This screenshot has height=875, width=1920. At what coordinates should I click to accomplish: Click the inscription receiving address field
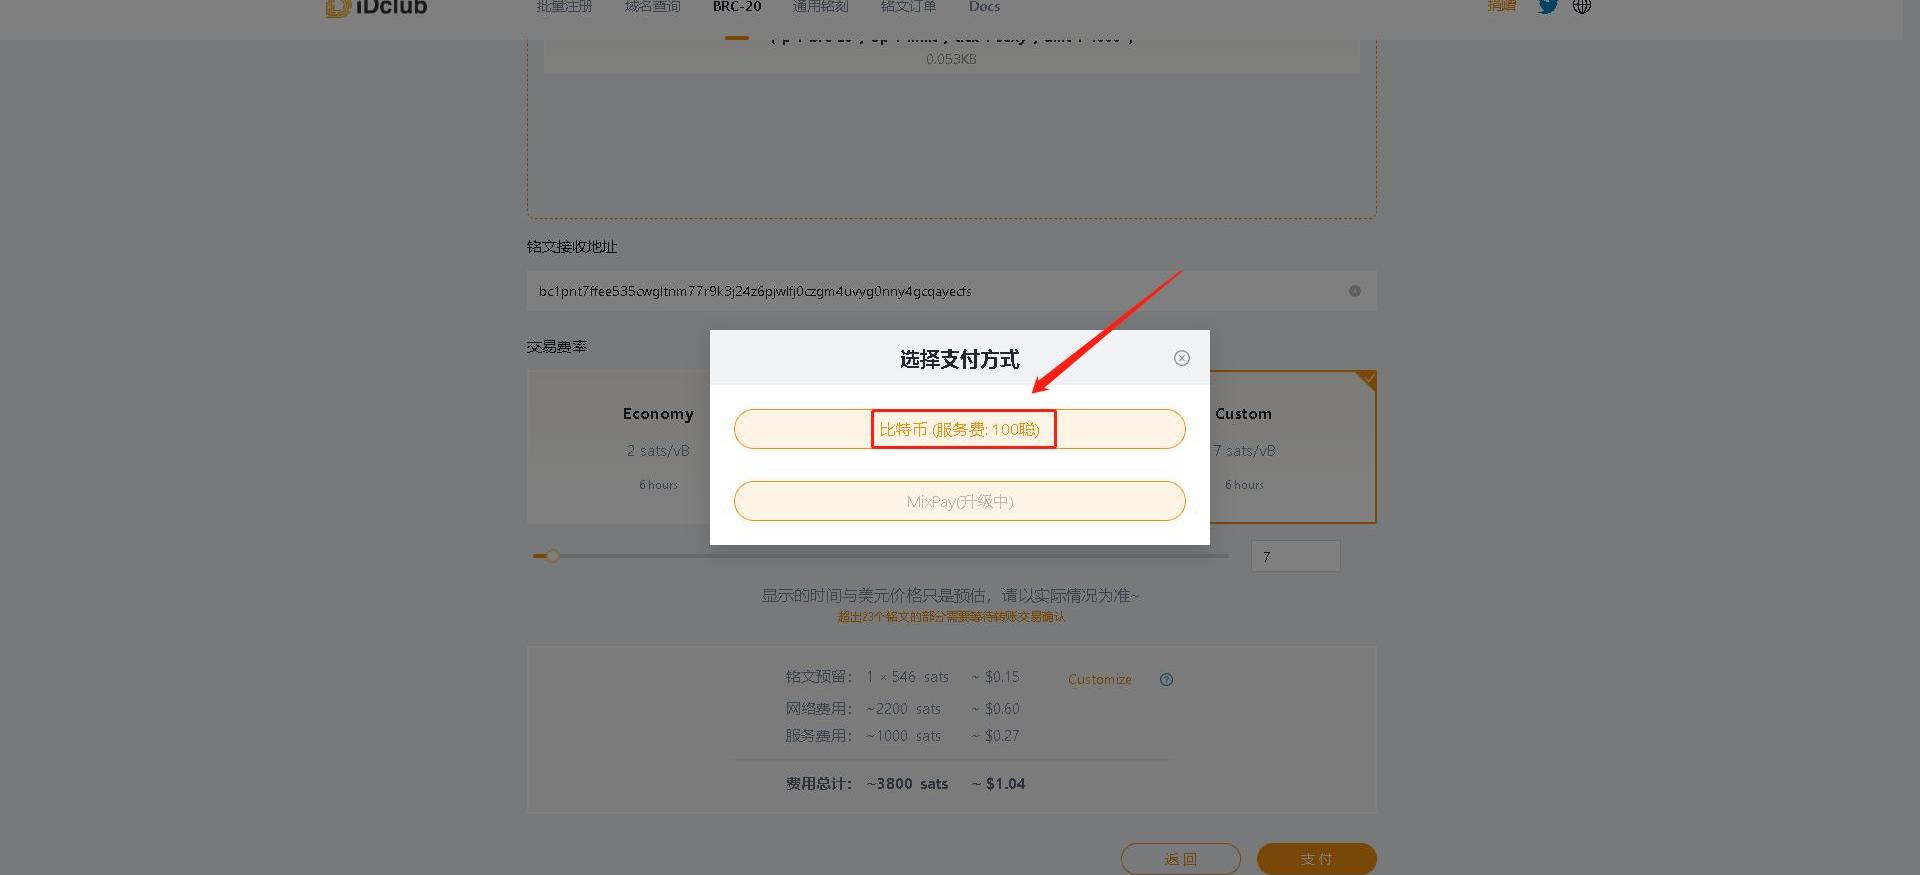click(x=930, y=291)
